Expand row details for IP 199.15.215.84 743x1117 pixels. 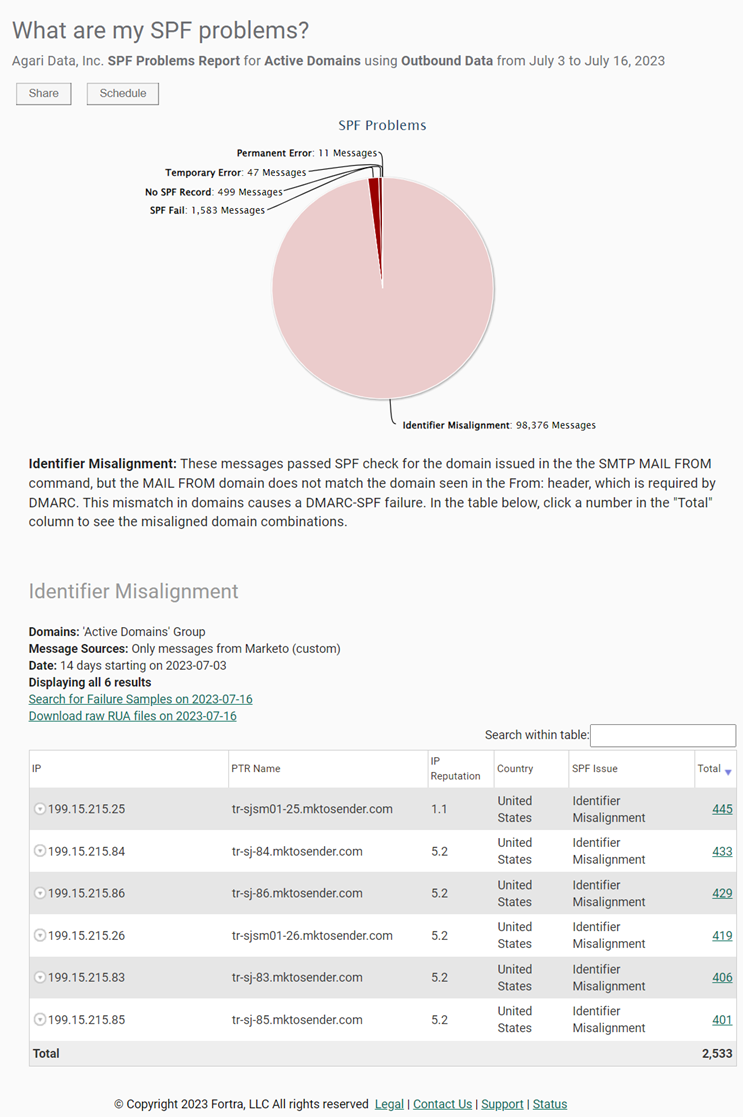pos(40,851)
